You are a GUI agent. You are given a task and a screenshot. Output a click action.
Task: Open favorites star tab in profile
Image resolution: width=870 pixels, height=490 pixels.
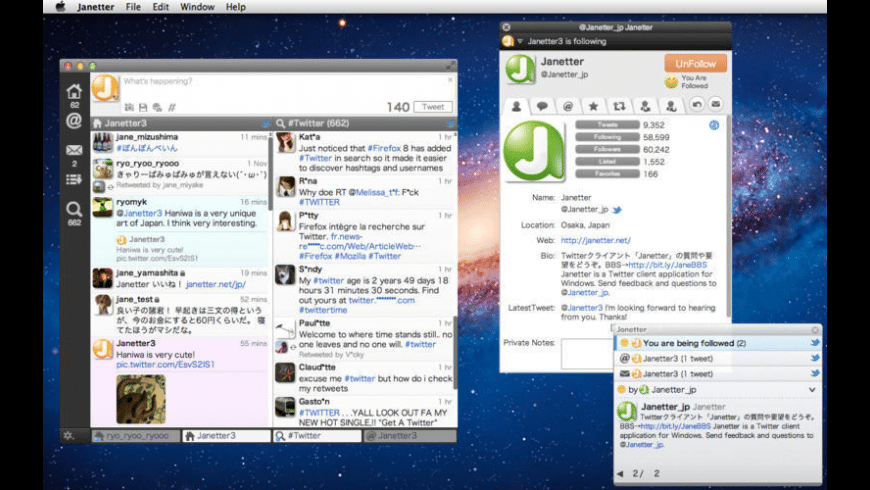click(x=593, y=105)
